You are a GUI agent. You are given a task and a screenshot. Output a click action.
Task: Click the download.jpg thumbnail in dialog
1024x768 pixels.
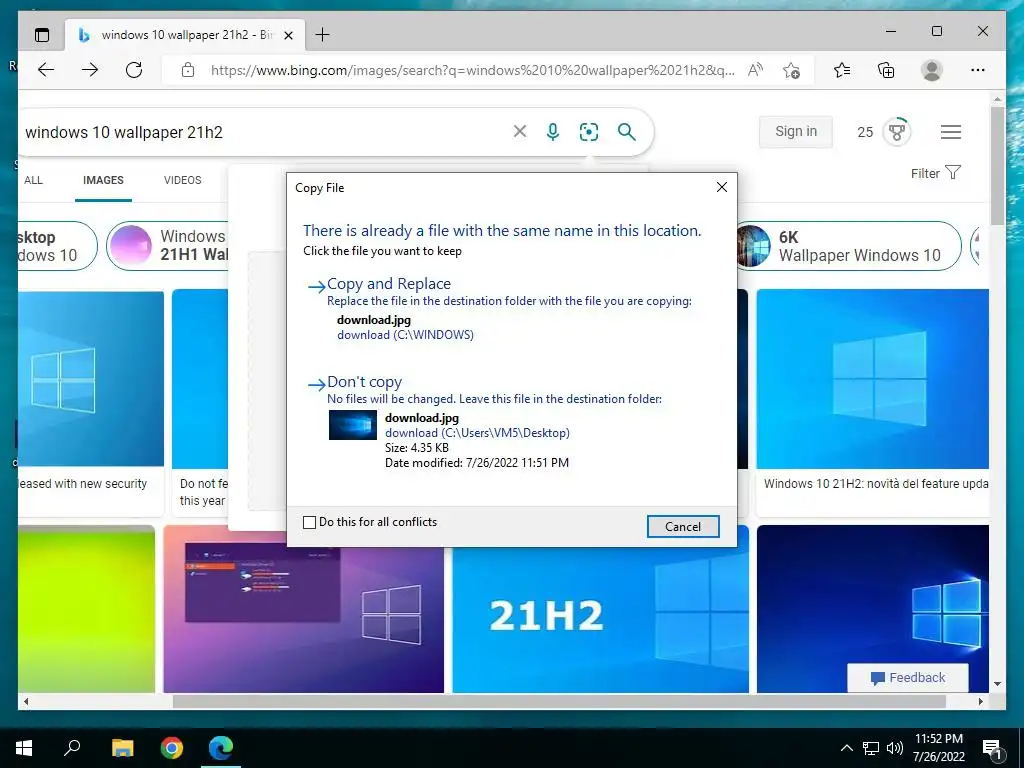(x=353, y=424)
